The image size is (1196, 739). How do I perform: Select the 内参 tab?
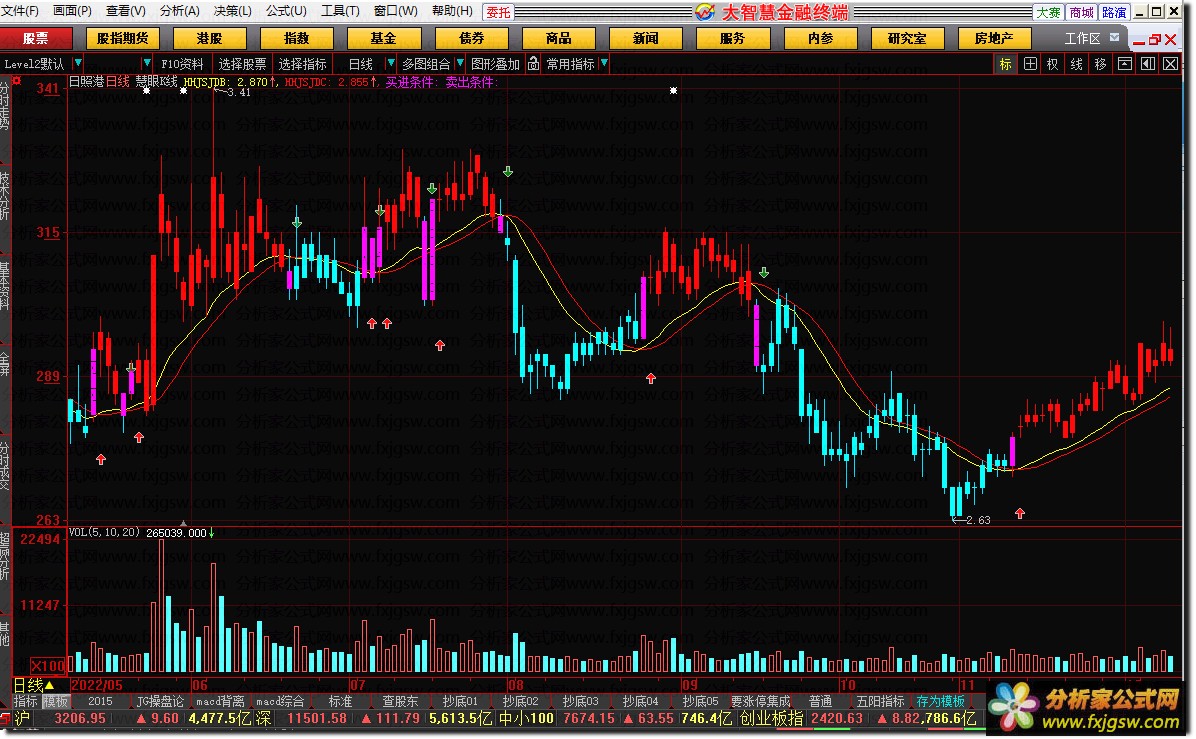pyautogui.click(x=821, y=38)
